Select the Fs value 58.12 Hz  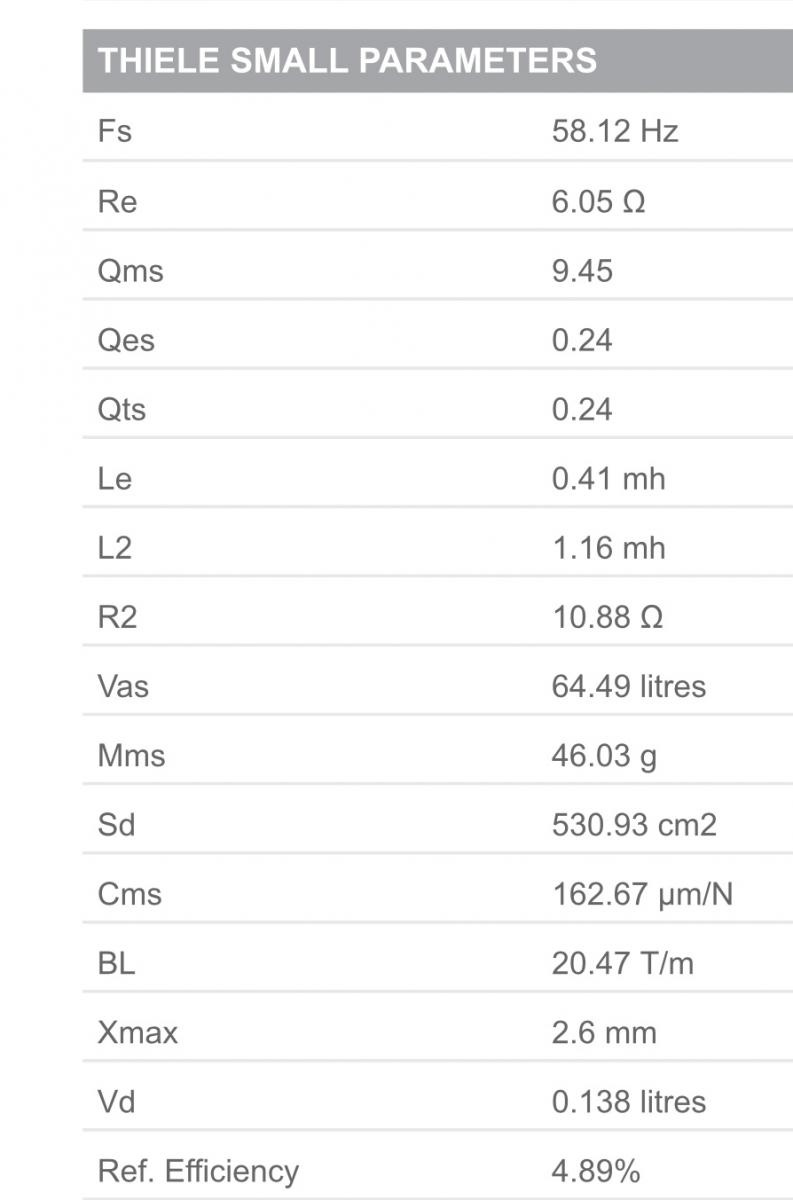(615, 132)
